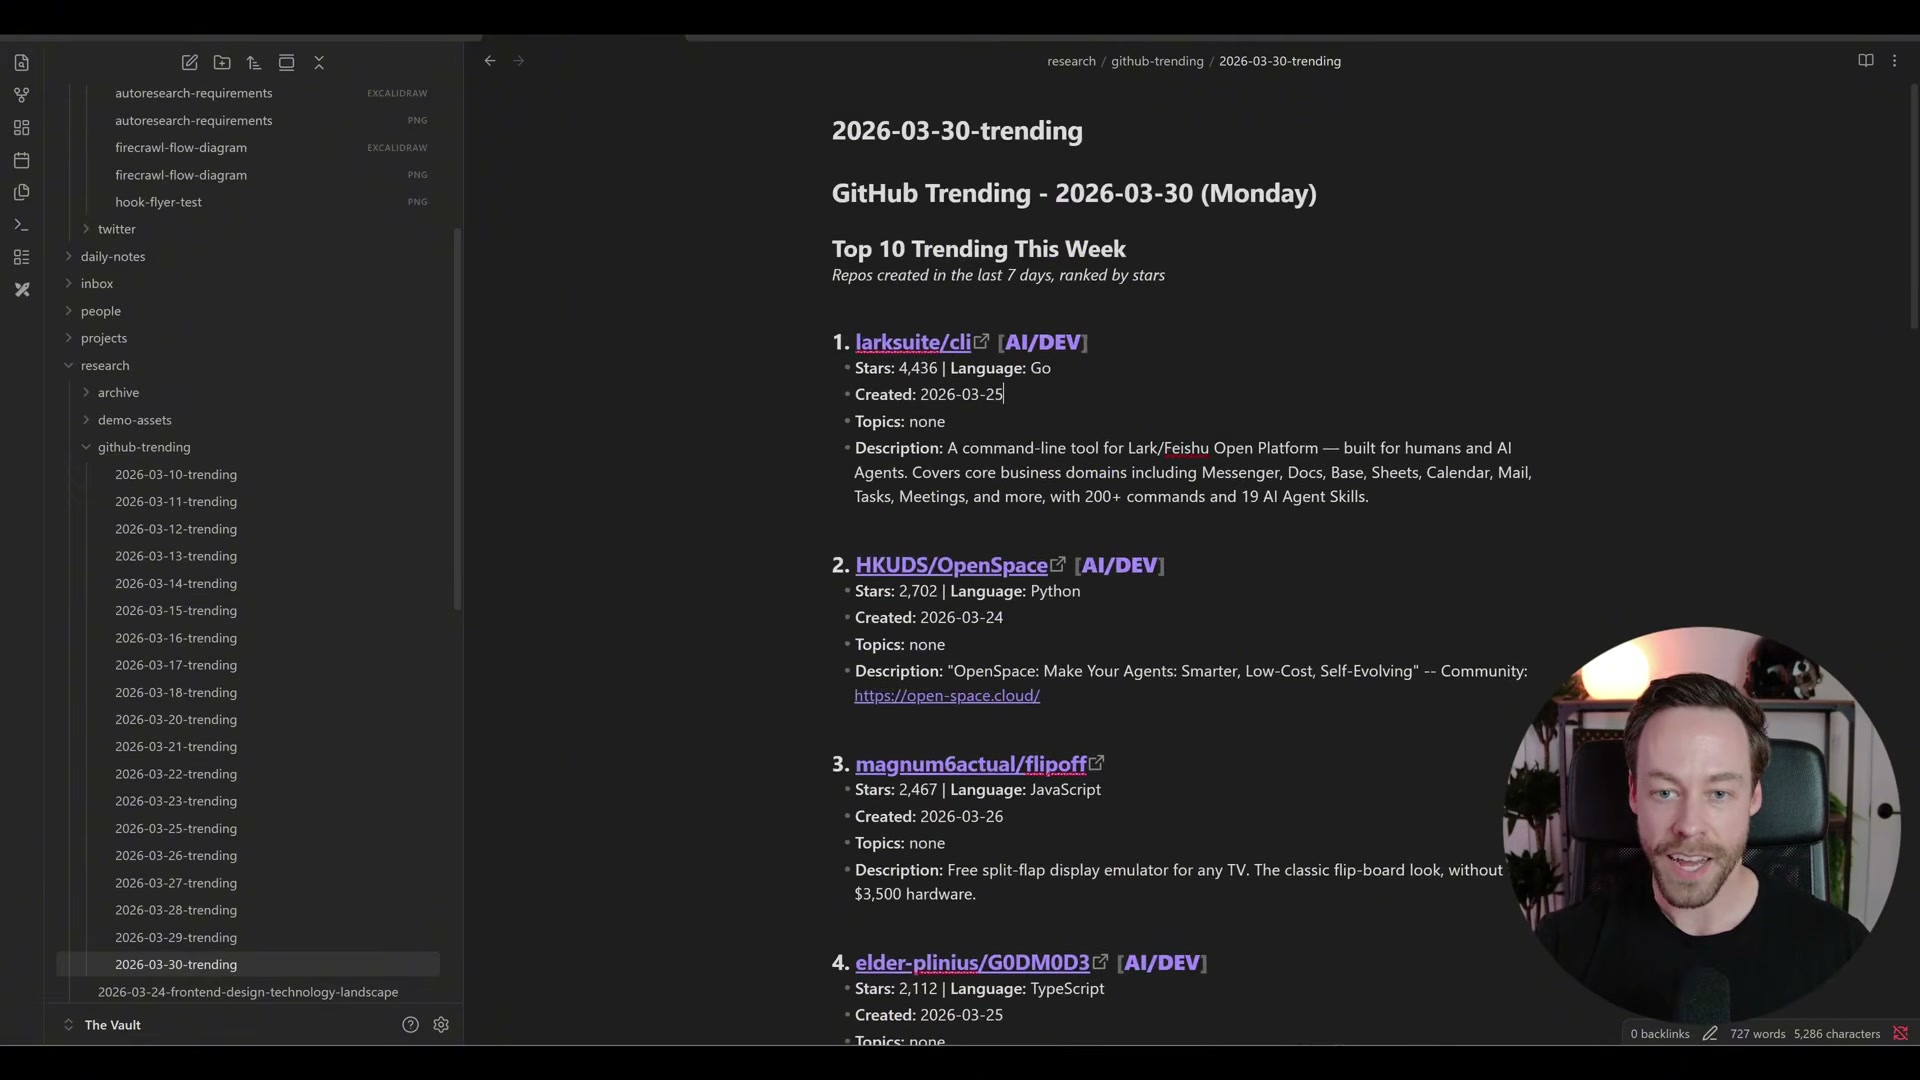Open the command palette terminal icon
Screen dimensions: 1920x1080
click(x=22, y=225)
